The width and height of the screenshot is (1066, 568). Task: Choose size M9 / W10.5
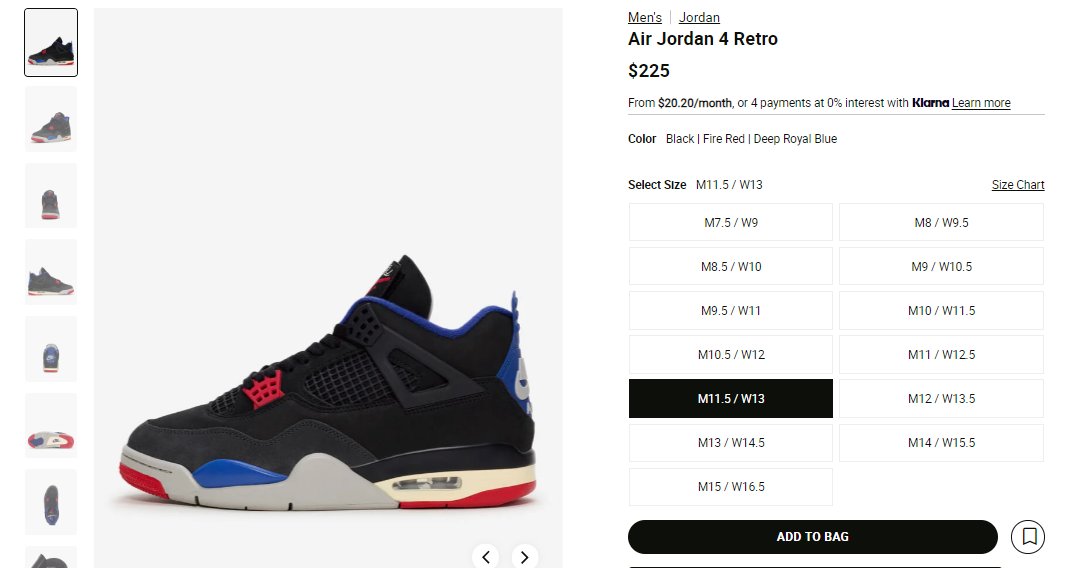click(941, 267)
